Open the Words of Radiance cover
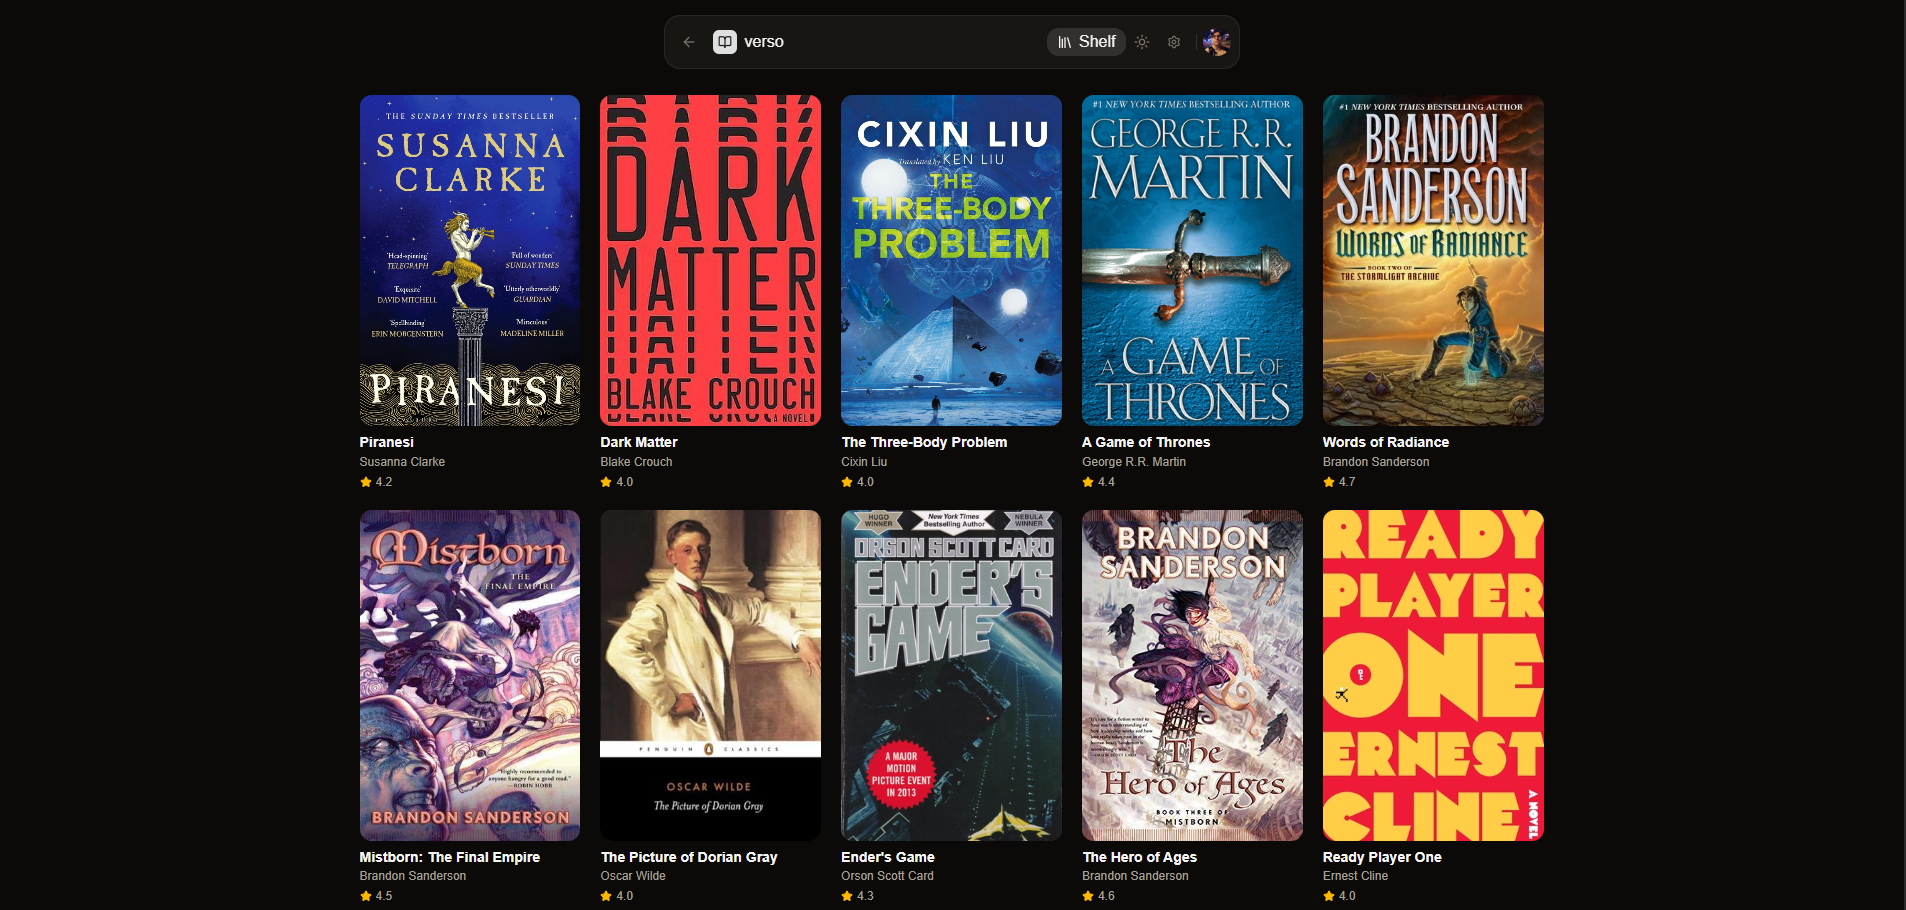Screen dimensions: 1906x910 point(1433,260)
